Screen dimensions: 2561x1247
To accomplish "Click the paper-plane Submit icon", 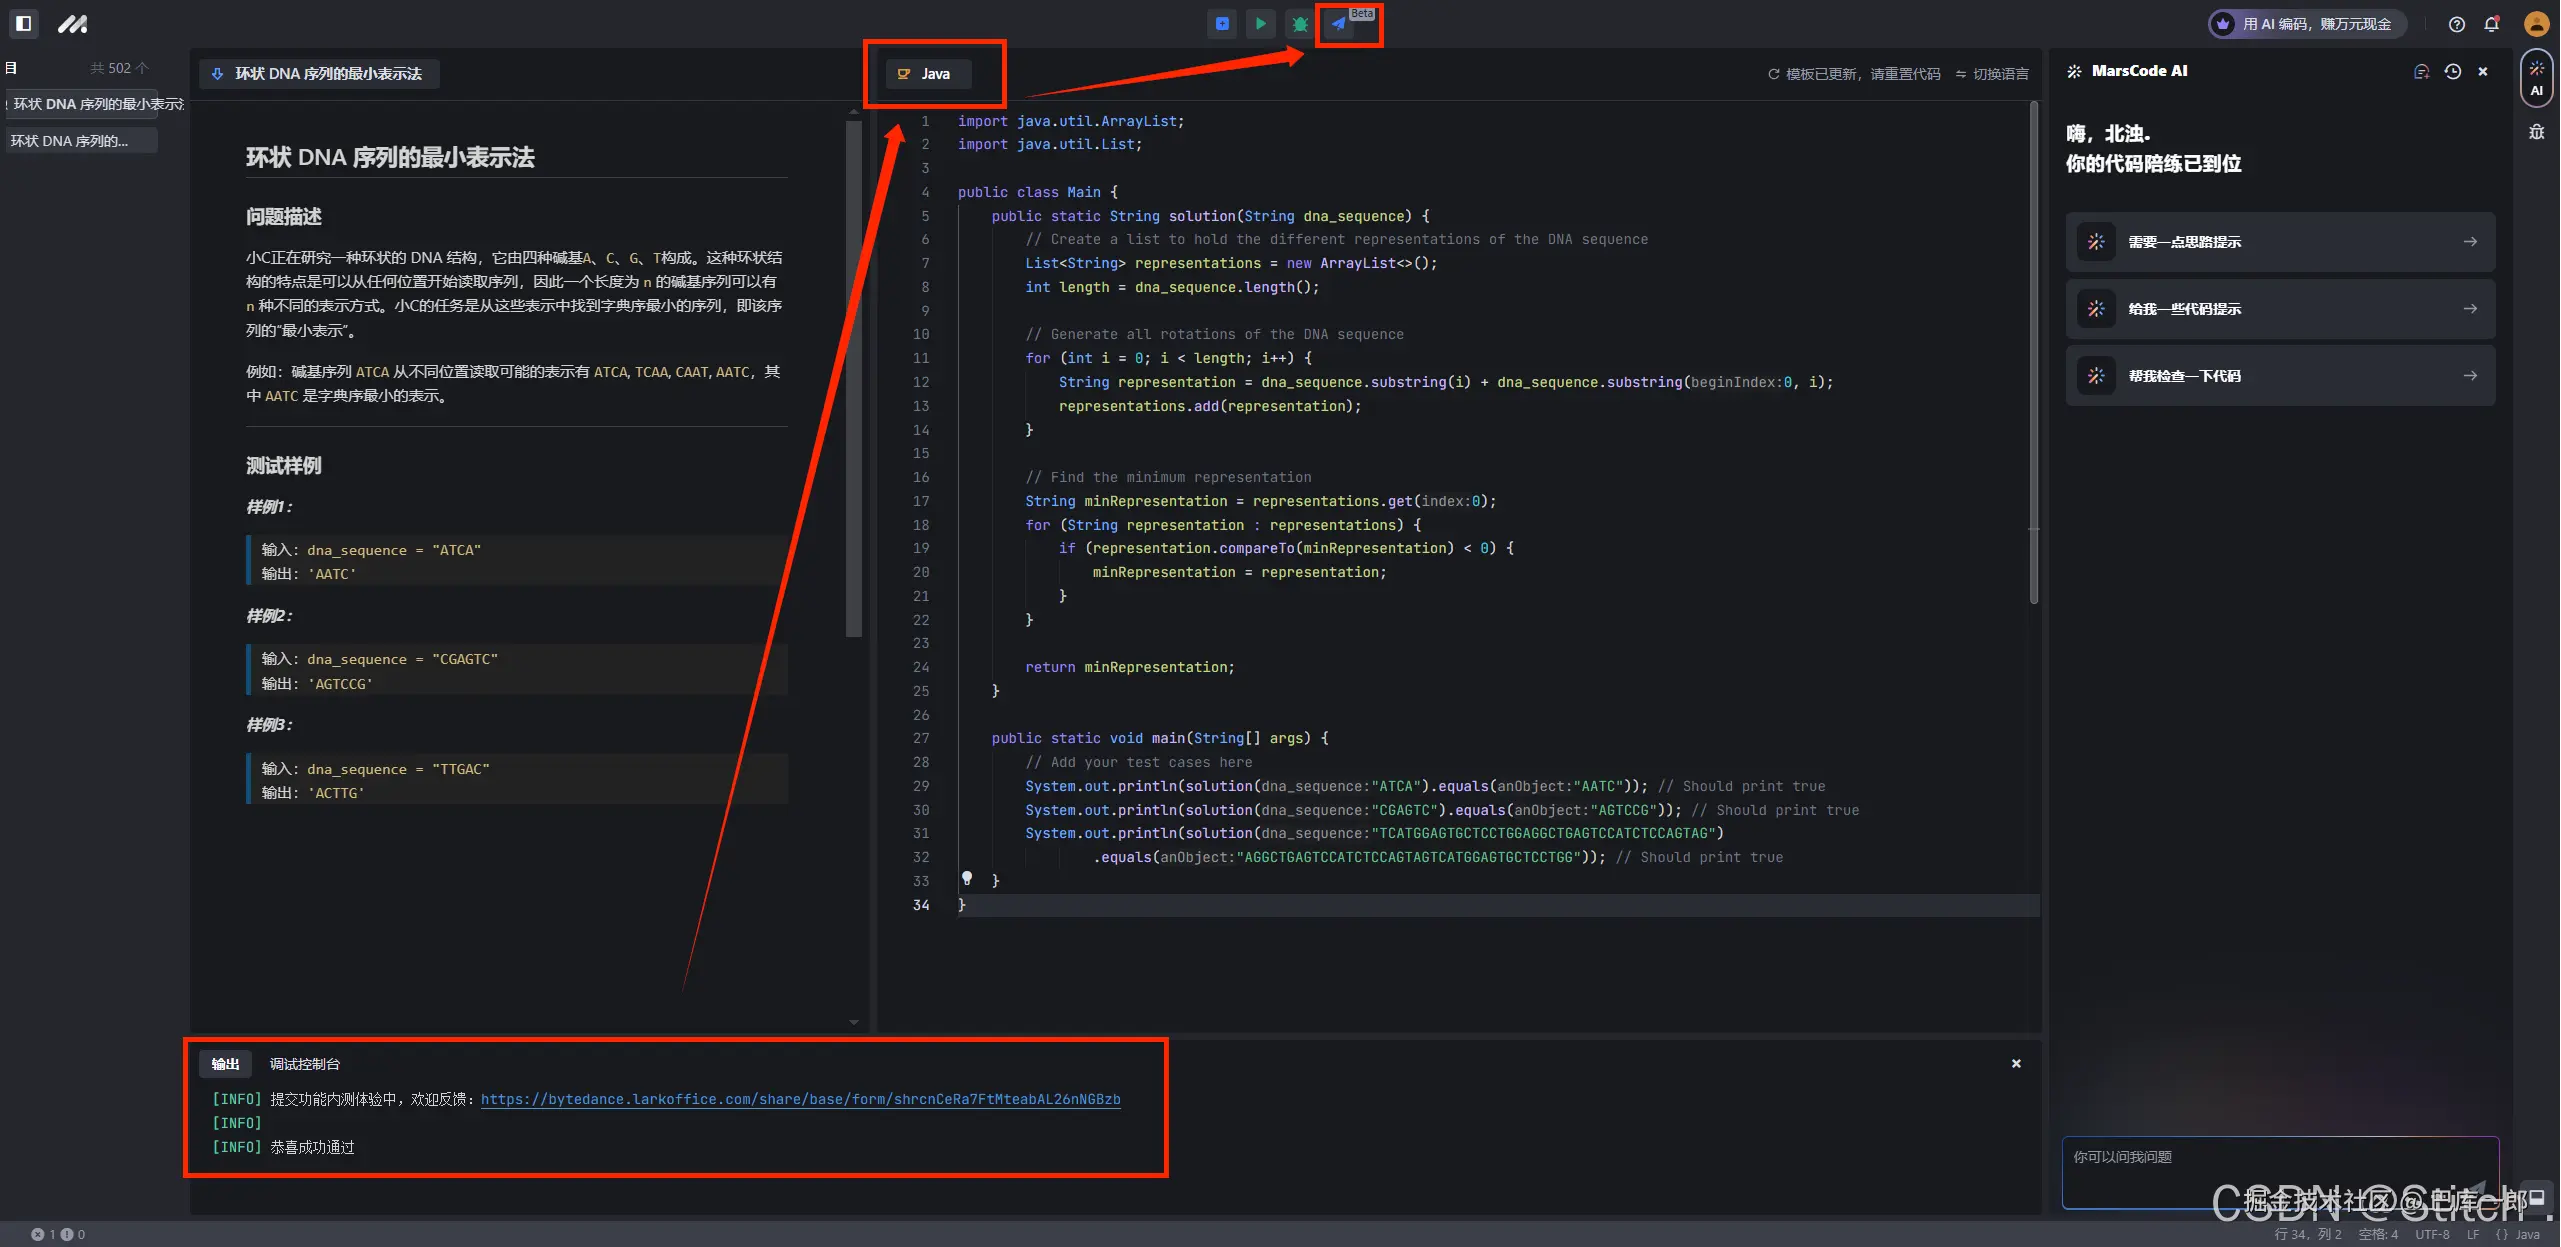I will click(x=1339, y=24).
